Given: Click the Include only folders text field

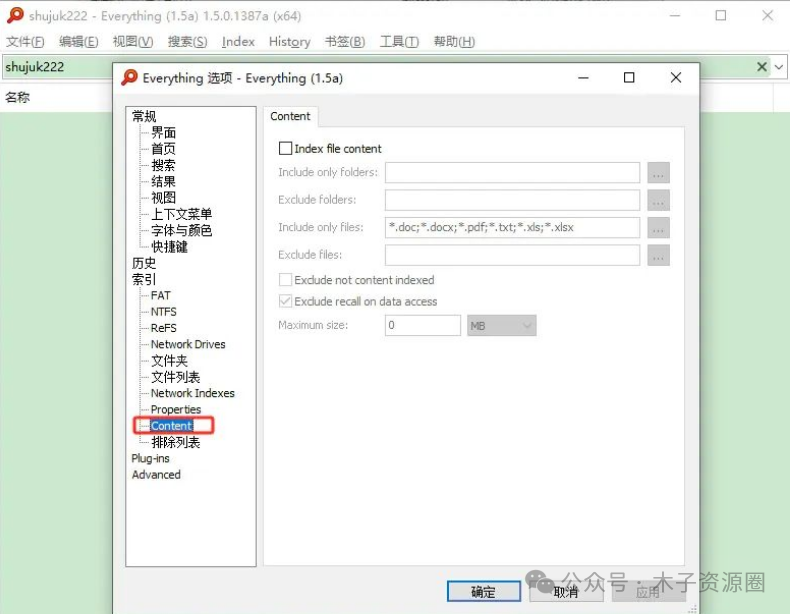Looking at the screenshot, I should (512, 173).
